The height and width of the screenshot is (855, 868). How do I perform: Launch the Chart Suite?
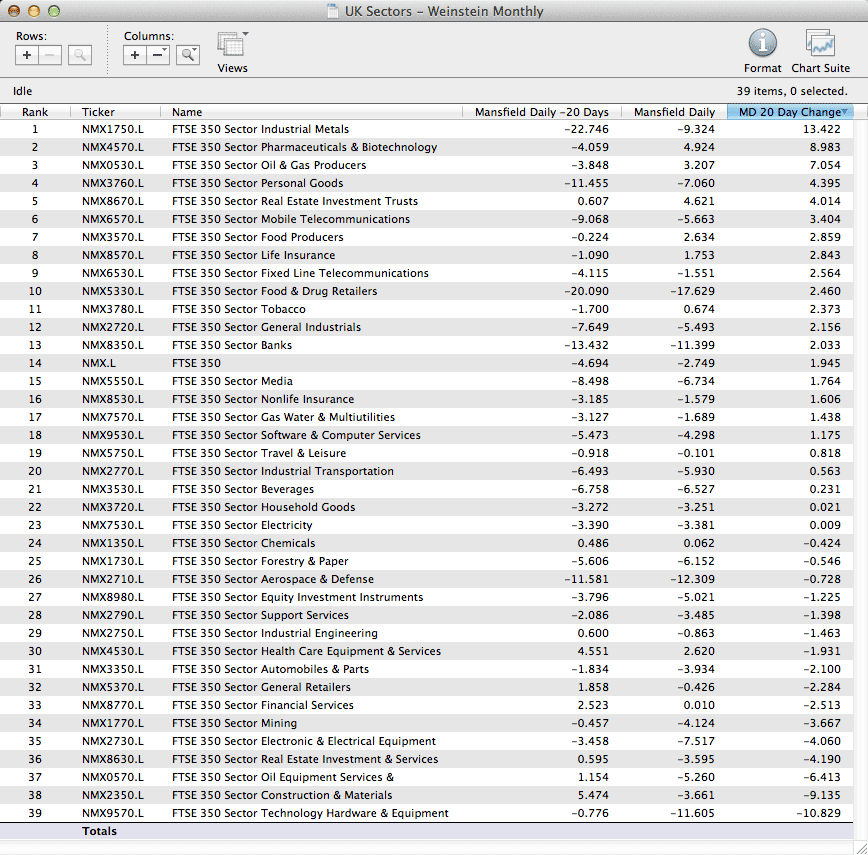click(820, 44)
